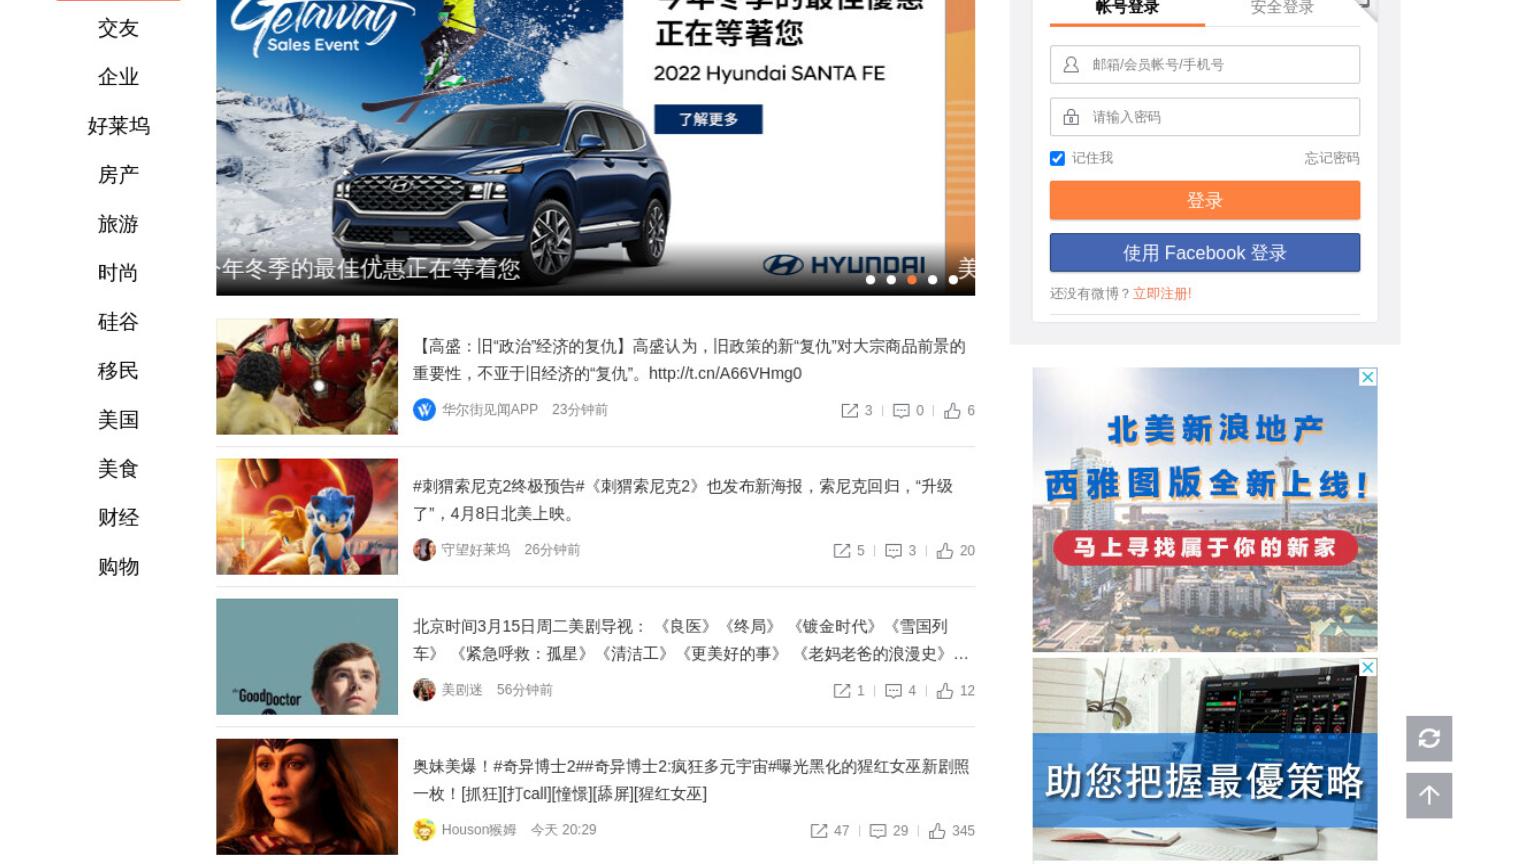Viewport: 1536px width, 864px height.
Task: Open the 企业 category
Action: (x=118, y=77)
